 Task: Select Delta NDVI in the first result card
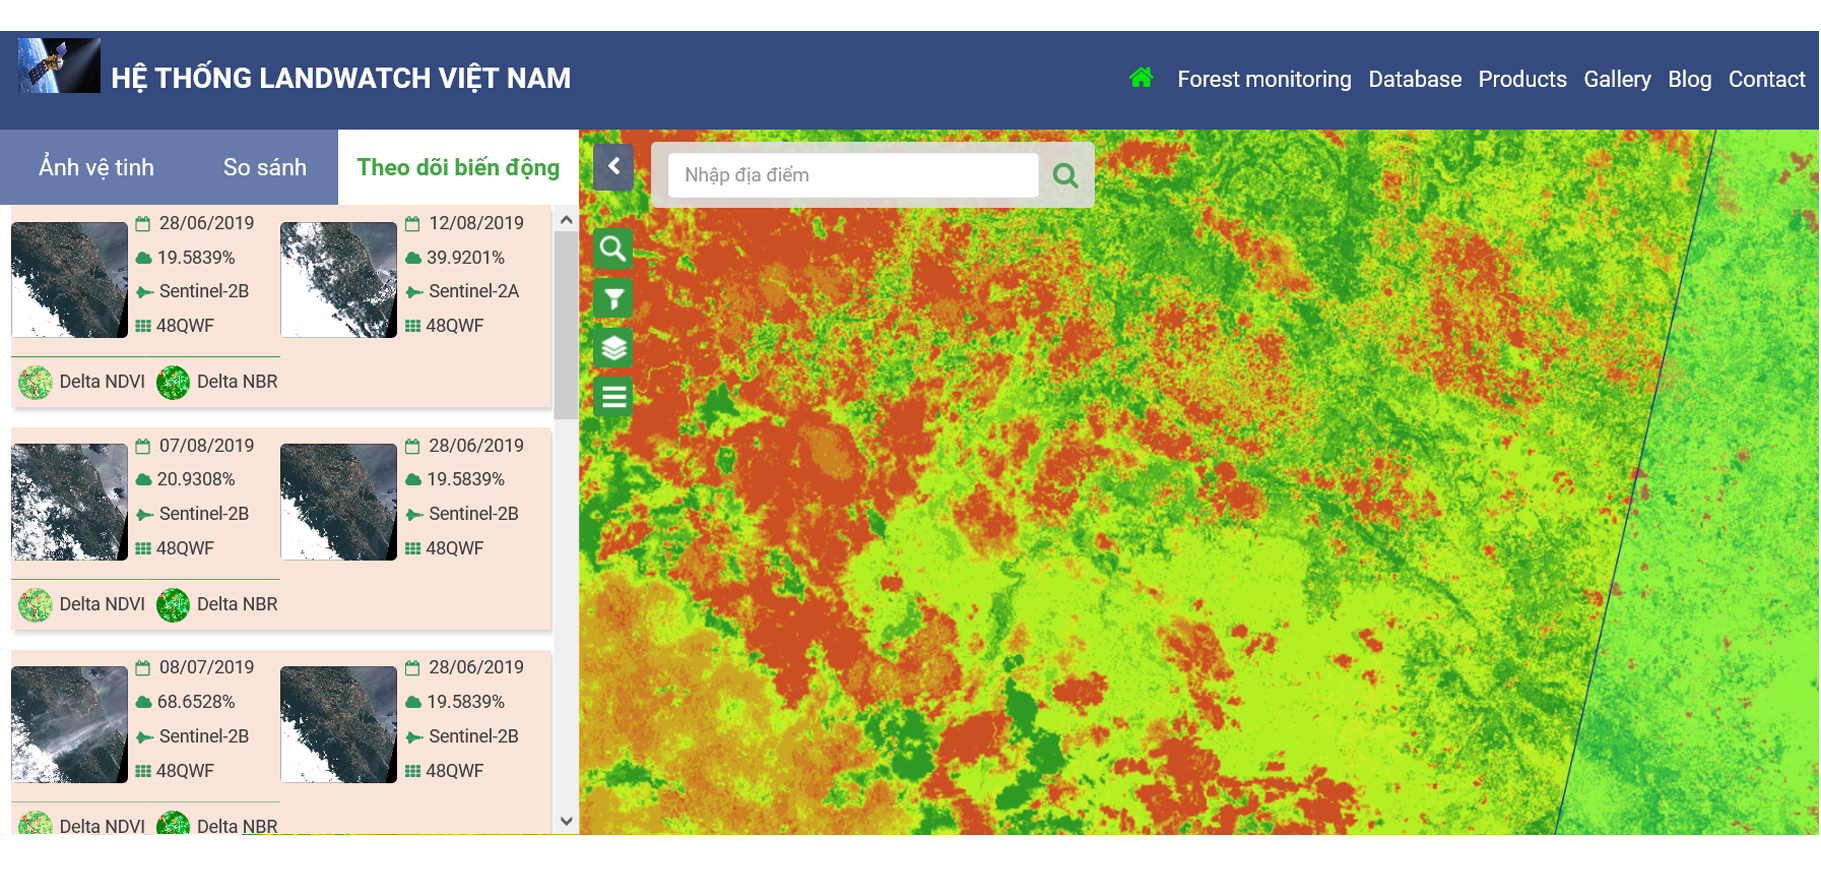[x=83, y=382]
